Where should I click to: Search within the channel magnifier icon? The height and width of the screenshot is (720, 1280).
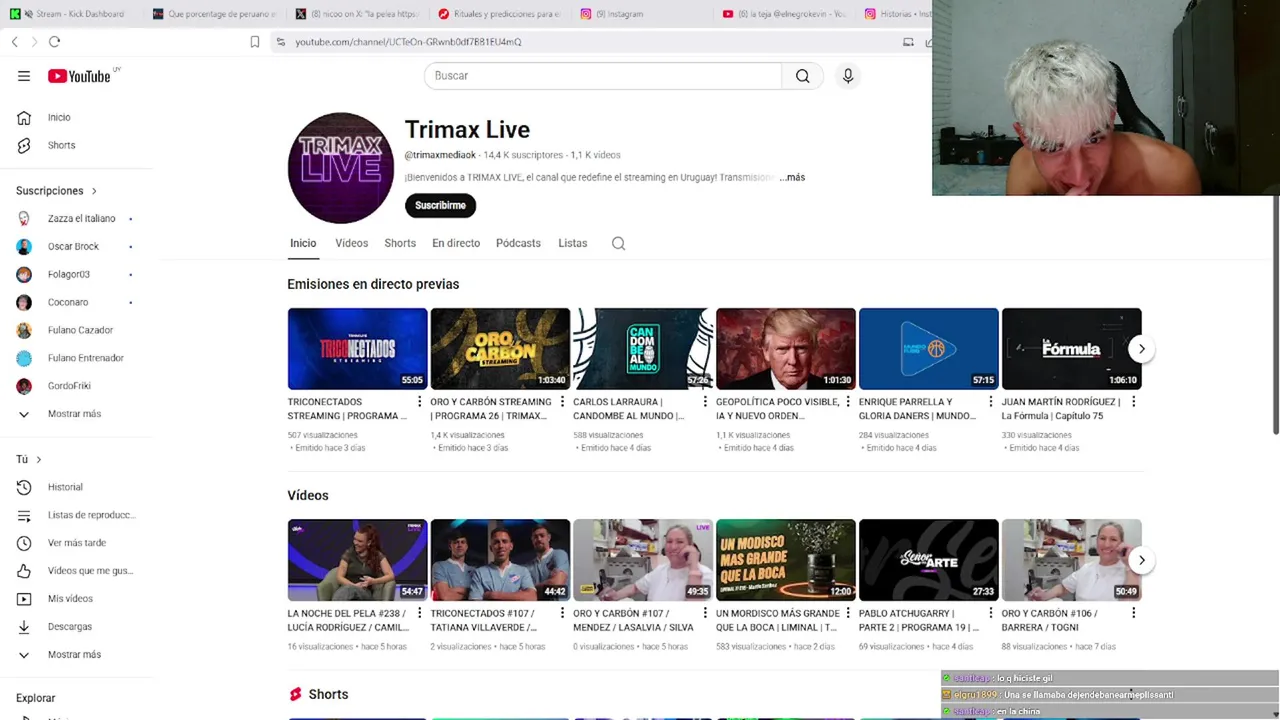coord(618,243)
